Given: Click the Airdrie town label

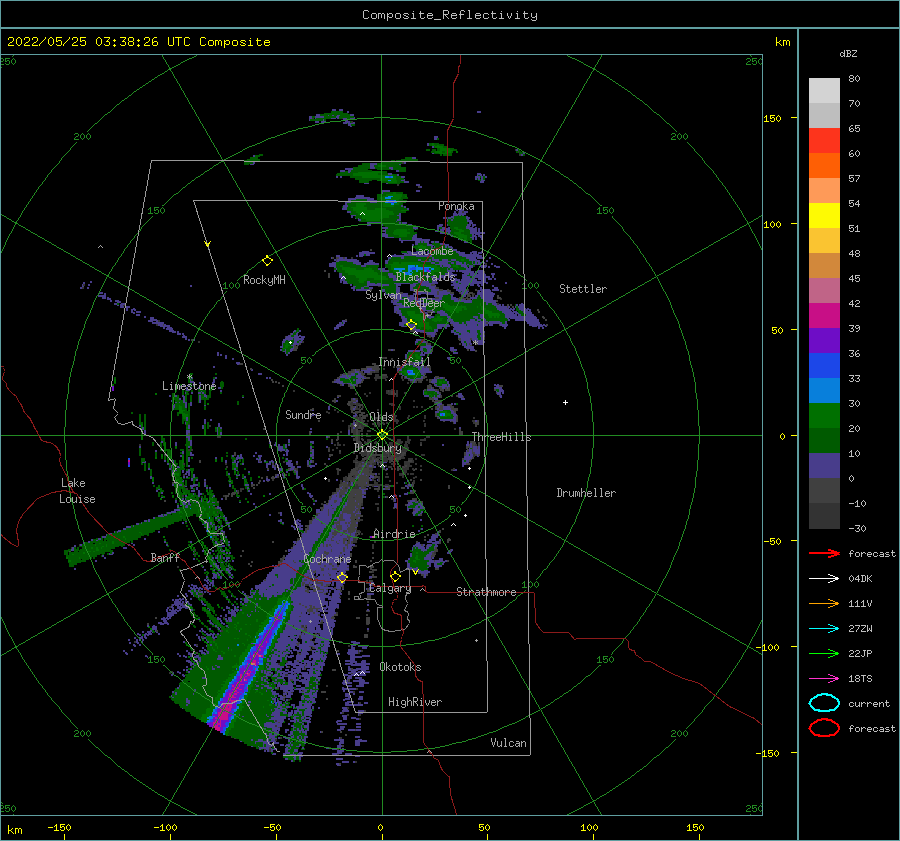Looking at the screenshot, I should (394, 534).
